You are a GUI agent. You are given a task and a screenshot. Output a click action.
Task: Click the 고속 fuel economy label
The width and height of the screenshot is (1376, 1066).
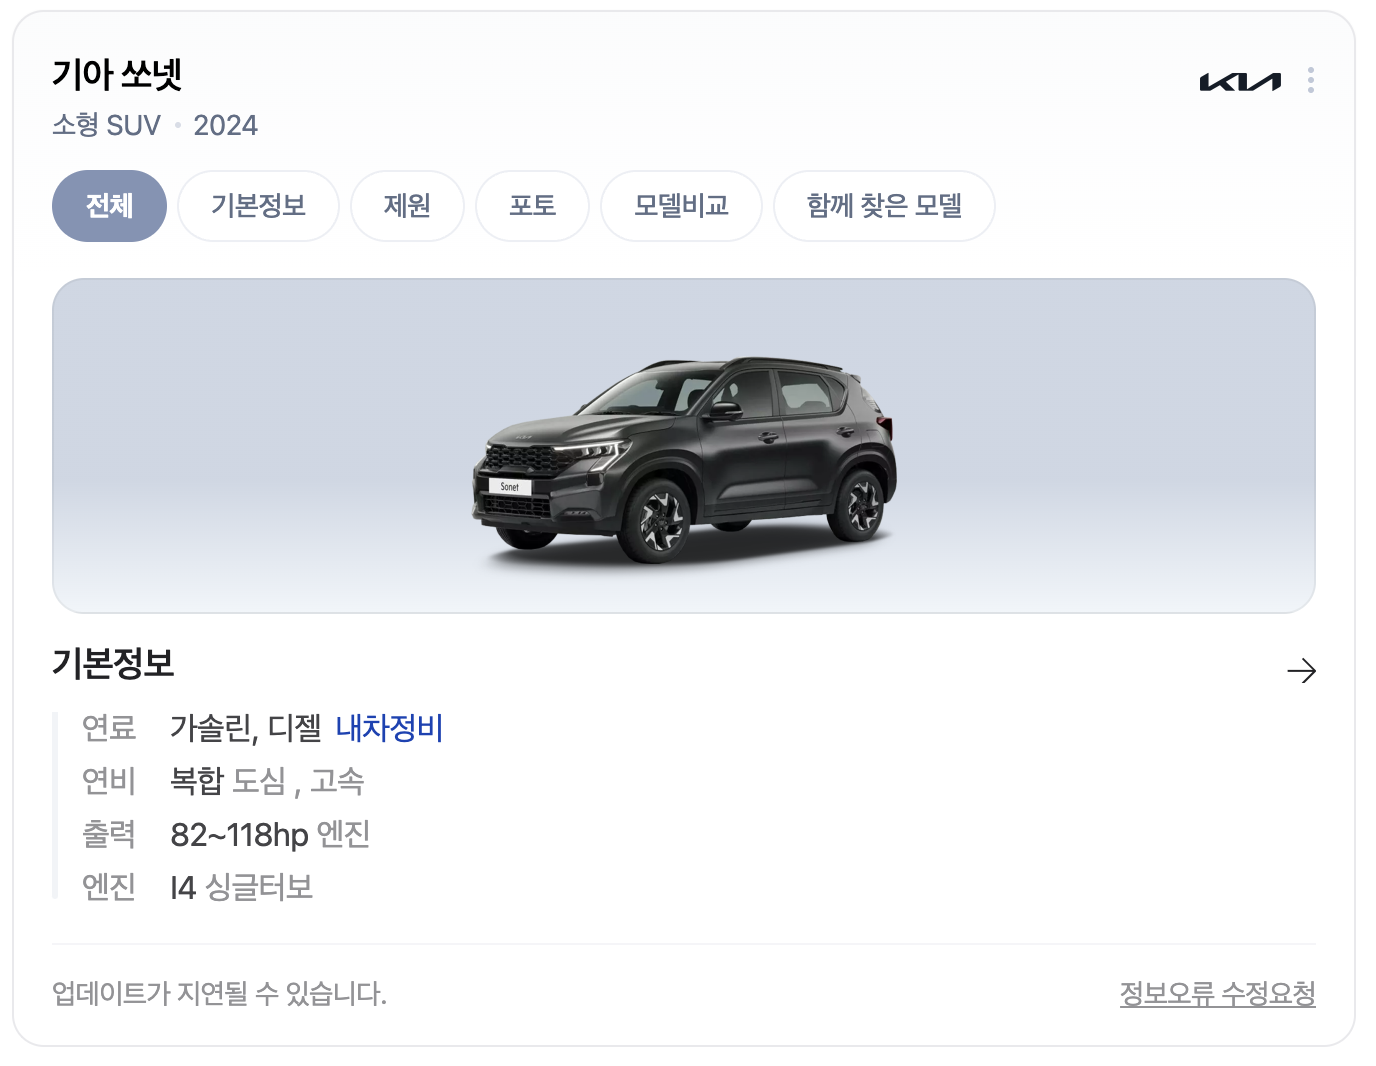pyautogui.click(x=337, y=781)
